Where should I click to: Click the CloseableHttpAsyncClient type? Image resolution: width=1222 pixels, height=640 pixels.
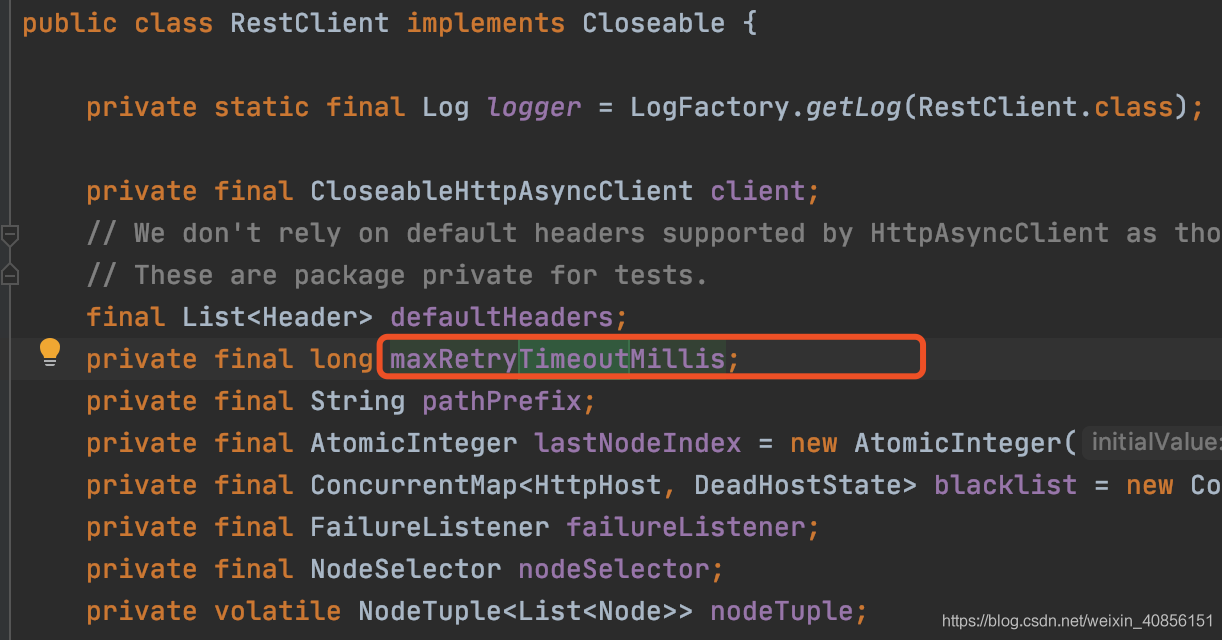(501, 191)
